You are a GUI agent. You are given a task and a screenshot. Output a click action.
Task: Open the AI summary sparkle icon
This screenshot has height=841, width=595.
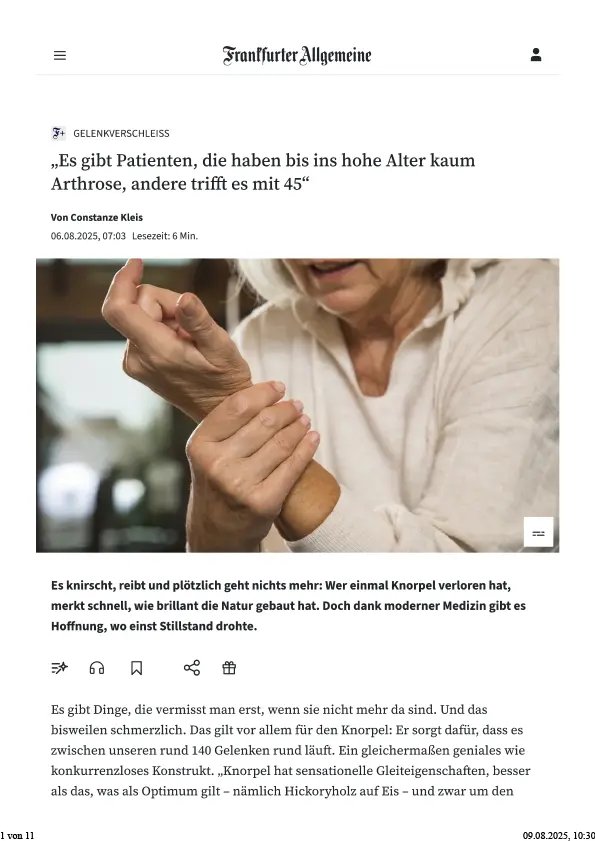click(x=60, y=668)
